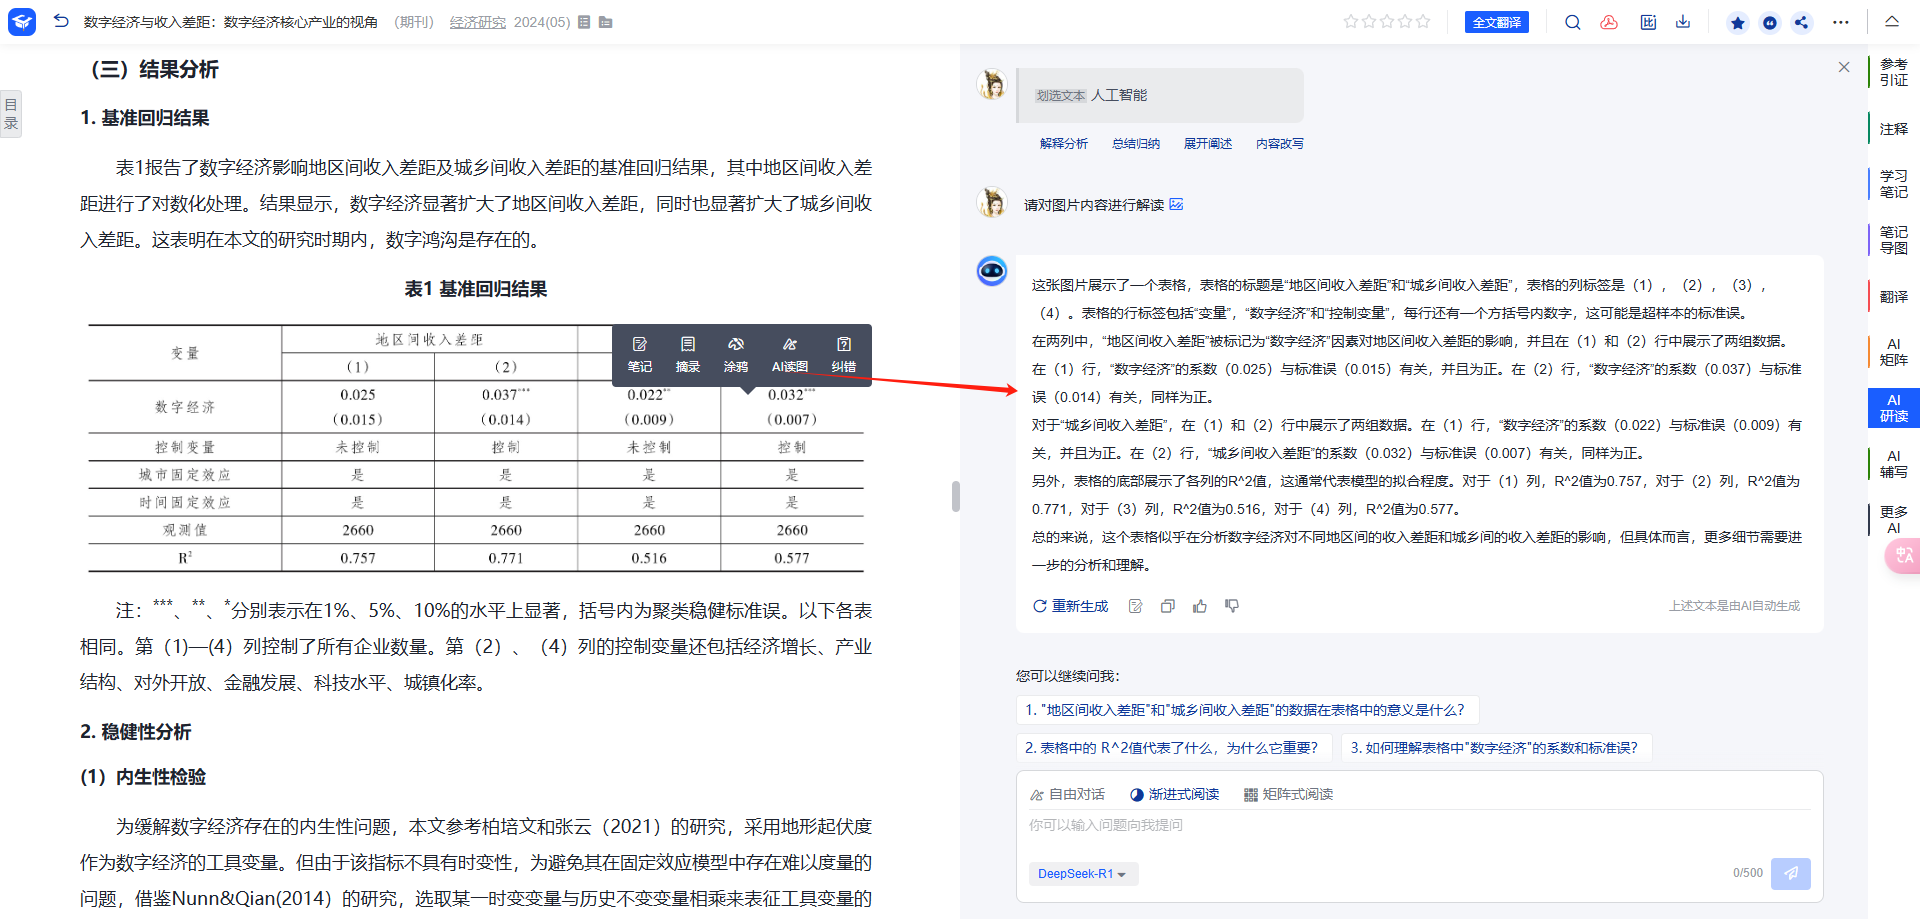The height and width of the screenshot is (919, 1920).
Task: Click the 全文翻译 button
Action: point(1497,22)
